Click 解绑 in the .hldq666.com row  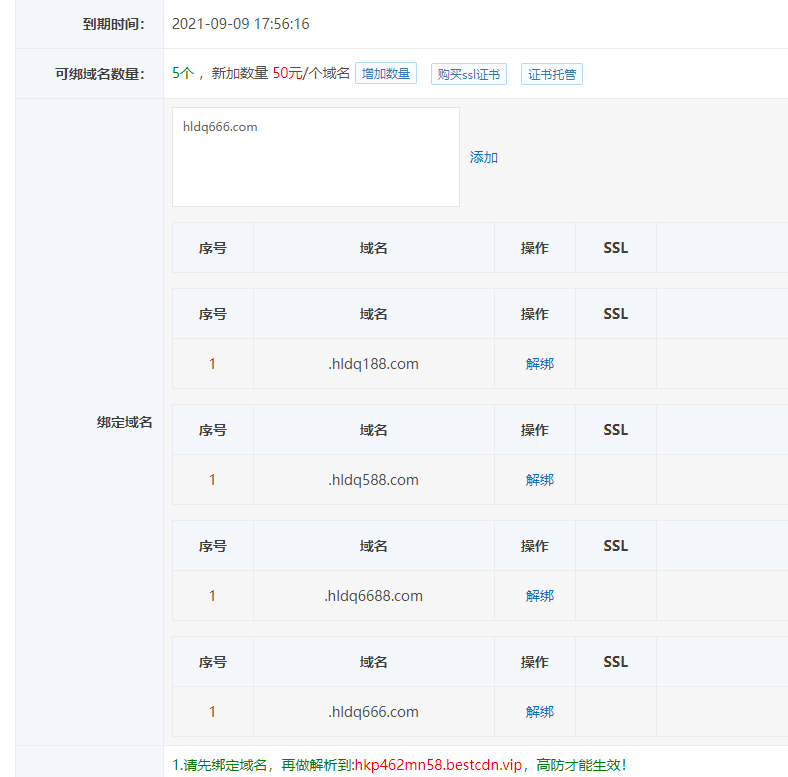[x=539, y=712]
